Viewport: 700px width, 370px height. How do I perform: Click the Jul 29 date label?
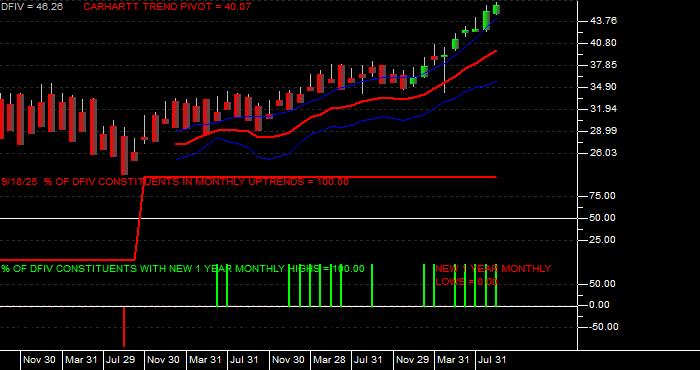coord(121,360)
